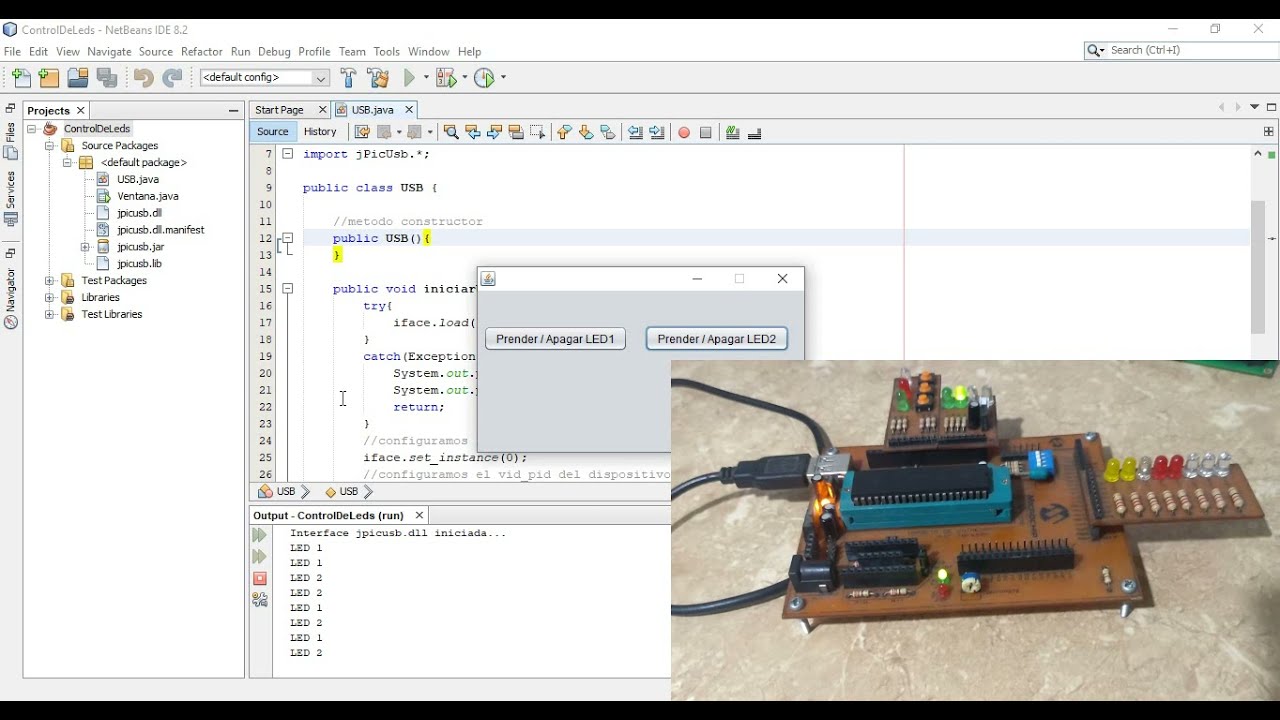
Task: Click the Redo arrow in main toolbar
Action: [172, 78]
